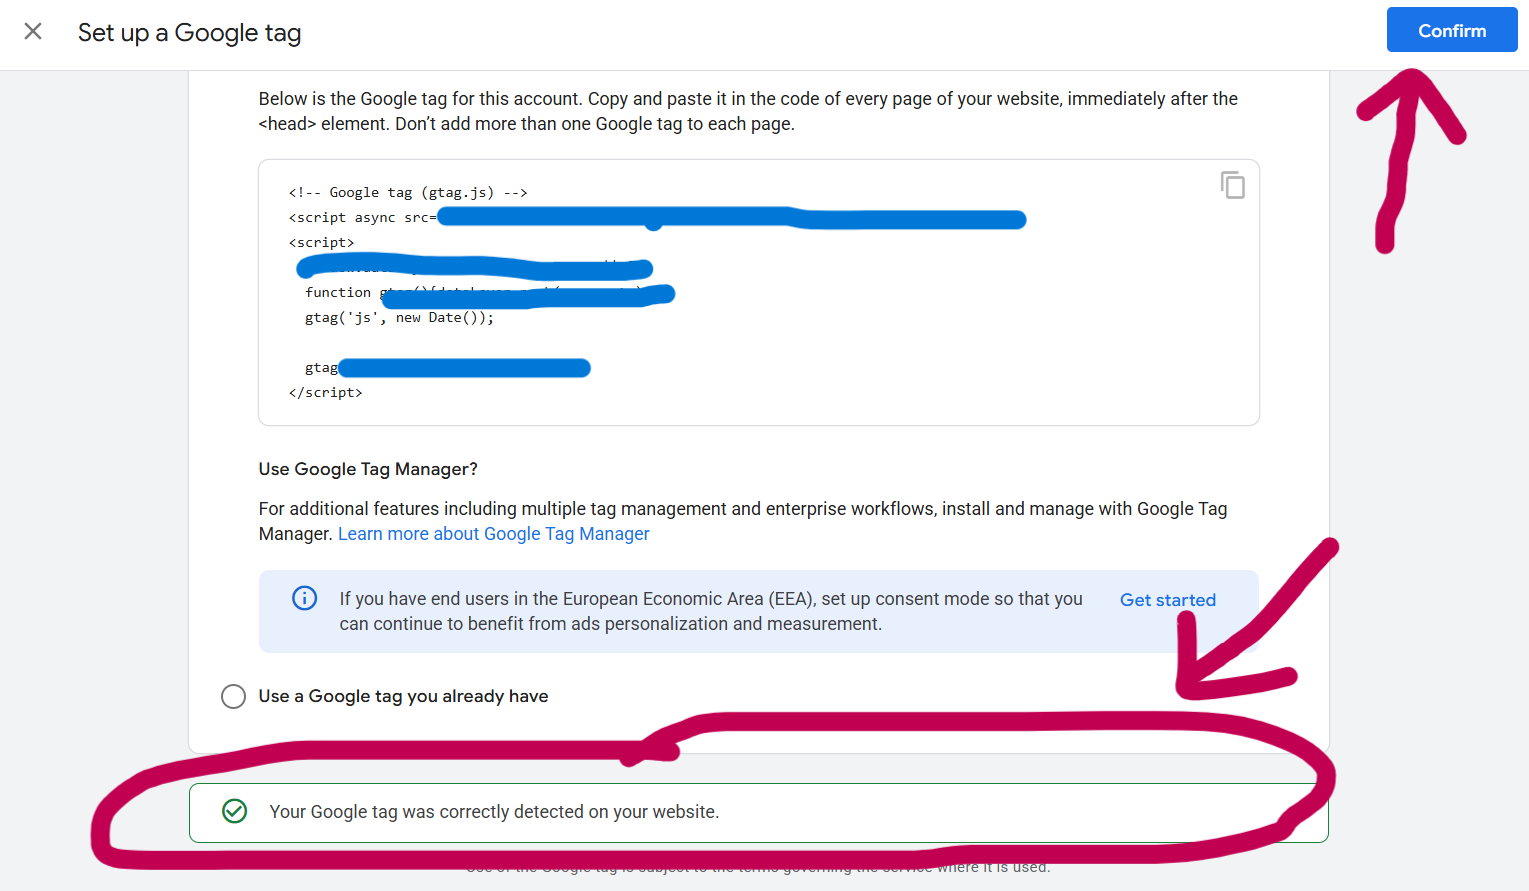Click the info icon in consent banner
Viewport: 1529px width, 891px height.
pos(304,598)
